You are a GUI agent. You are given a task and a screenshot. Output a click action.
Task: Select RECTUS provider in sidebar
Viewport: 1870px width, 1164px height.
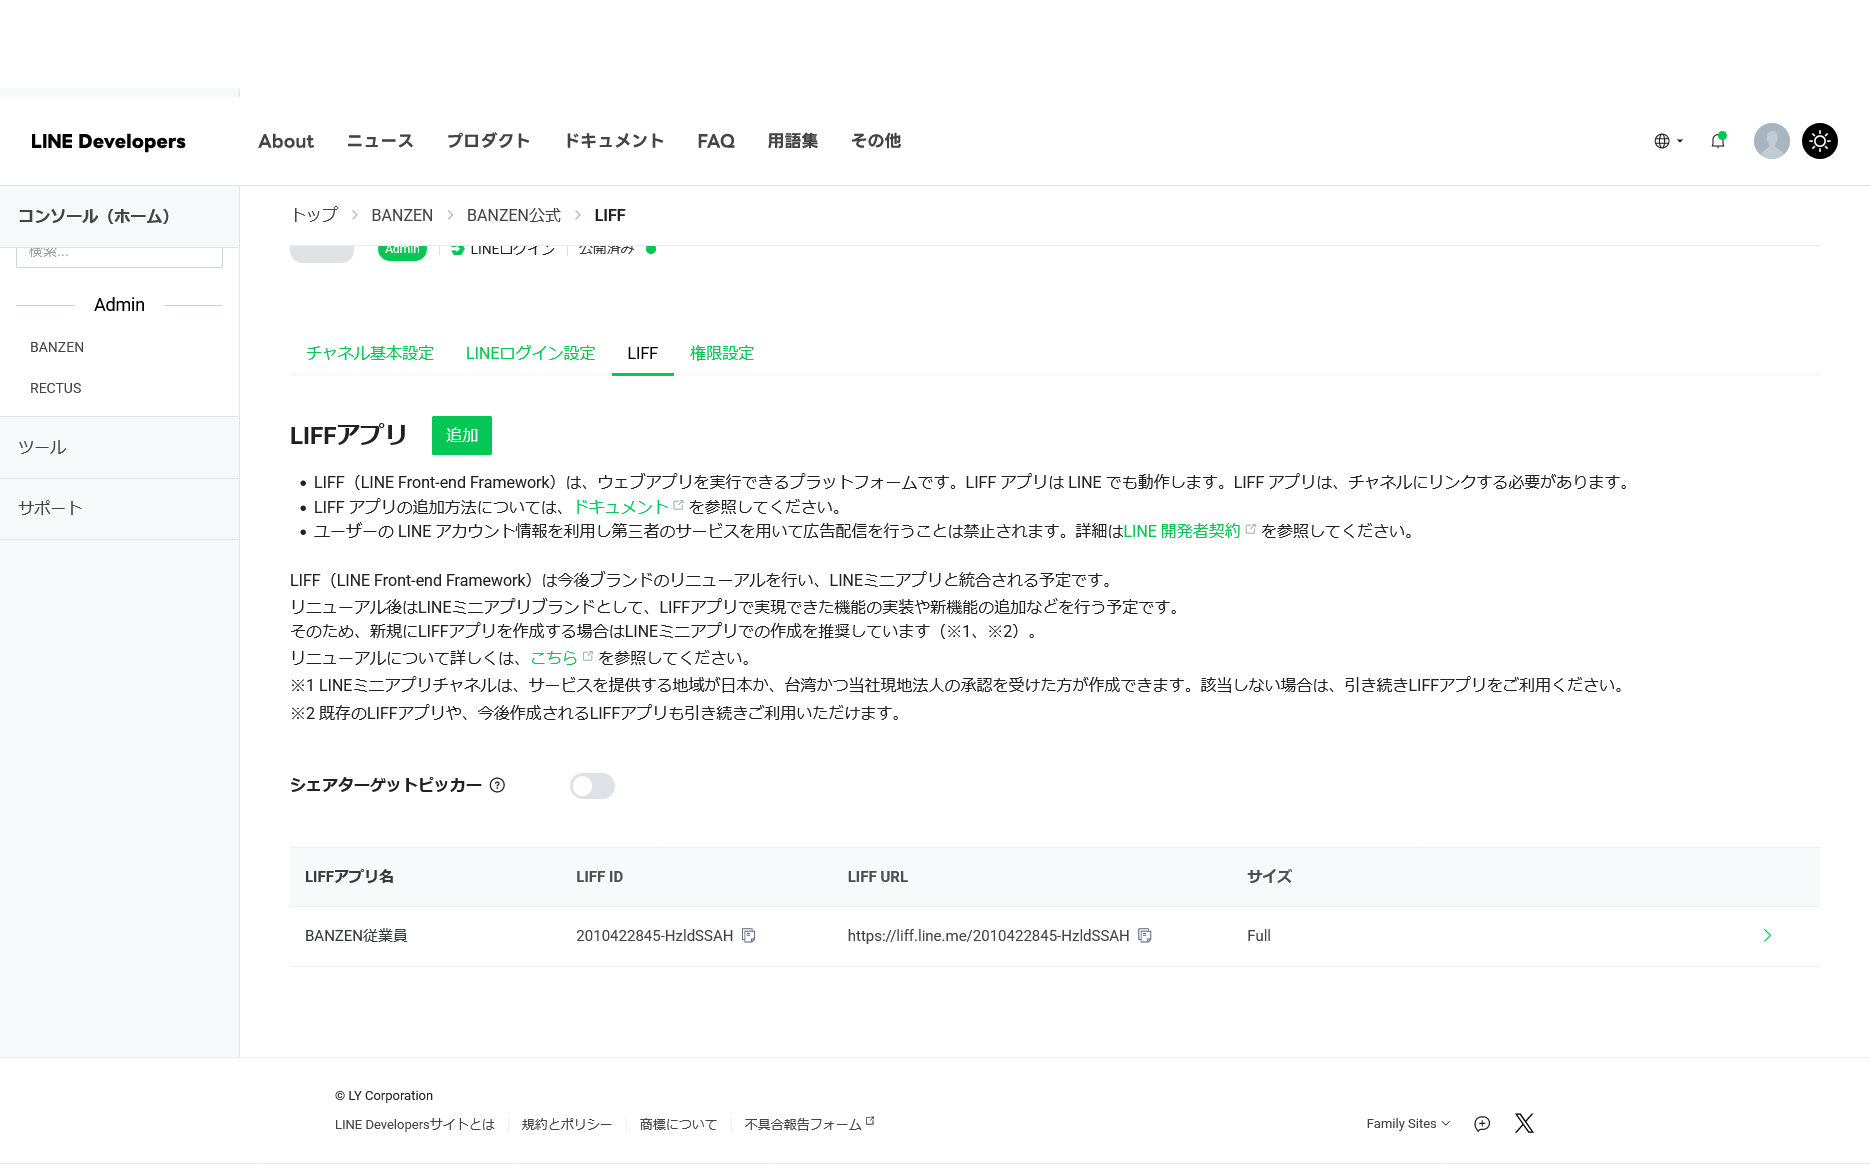click(x=56, y=388)
